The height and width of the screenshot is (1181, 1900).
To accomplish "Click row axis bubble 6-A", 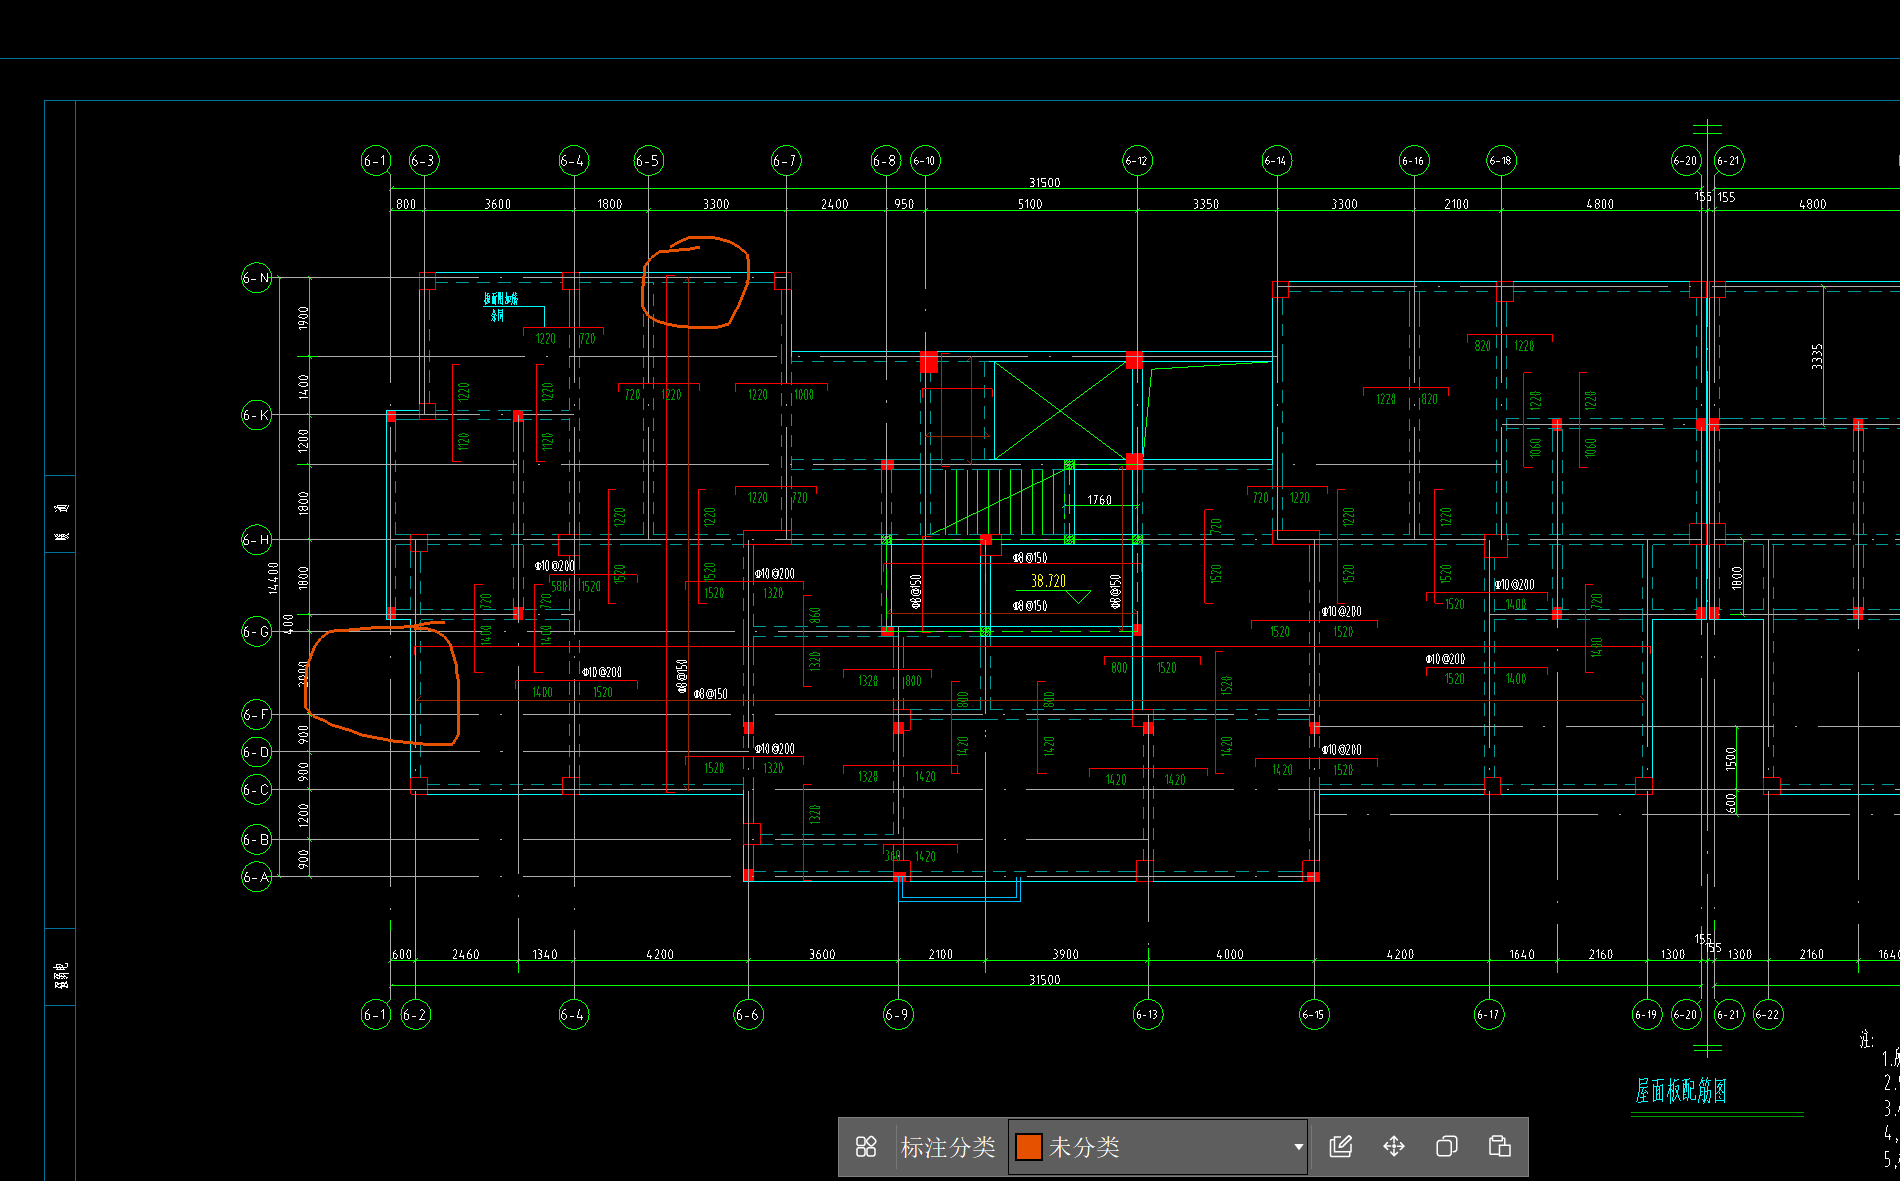I will point(257,877).
